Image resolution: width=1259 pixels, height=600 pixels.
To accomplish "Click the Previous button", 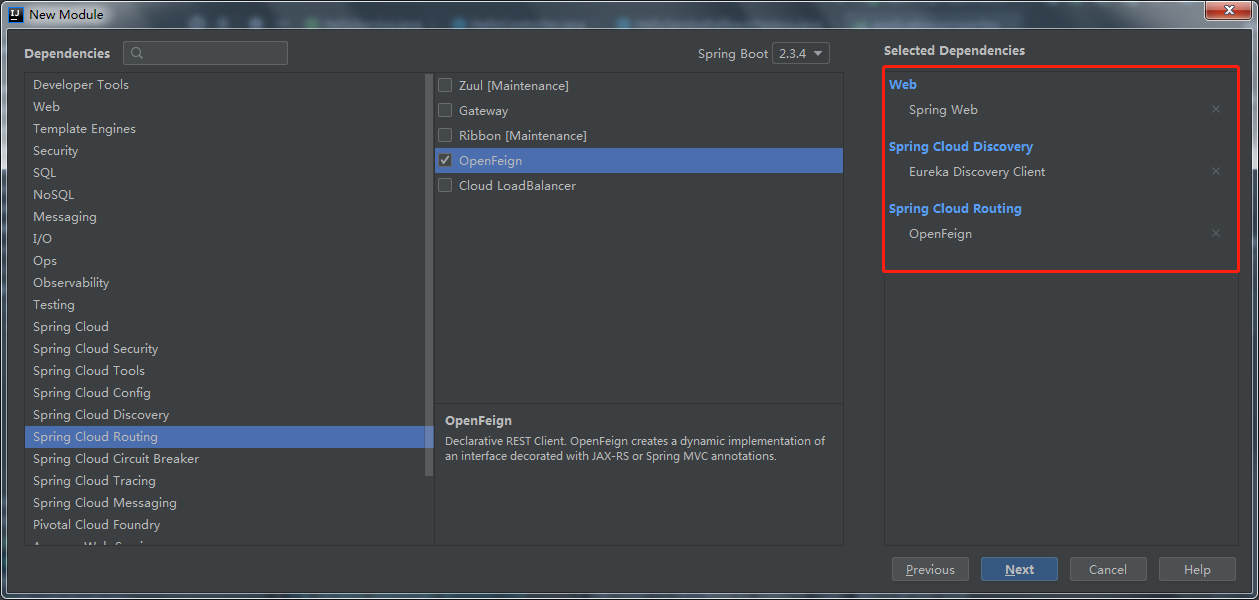I will pos(930,570).
